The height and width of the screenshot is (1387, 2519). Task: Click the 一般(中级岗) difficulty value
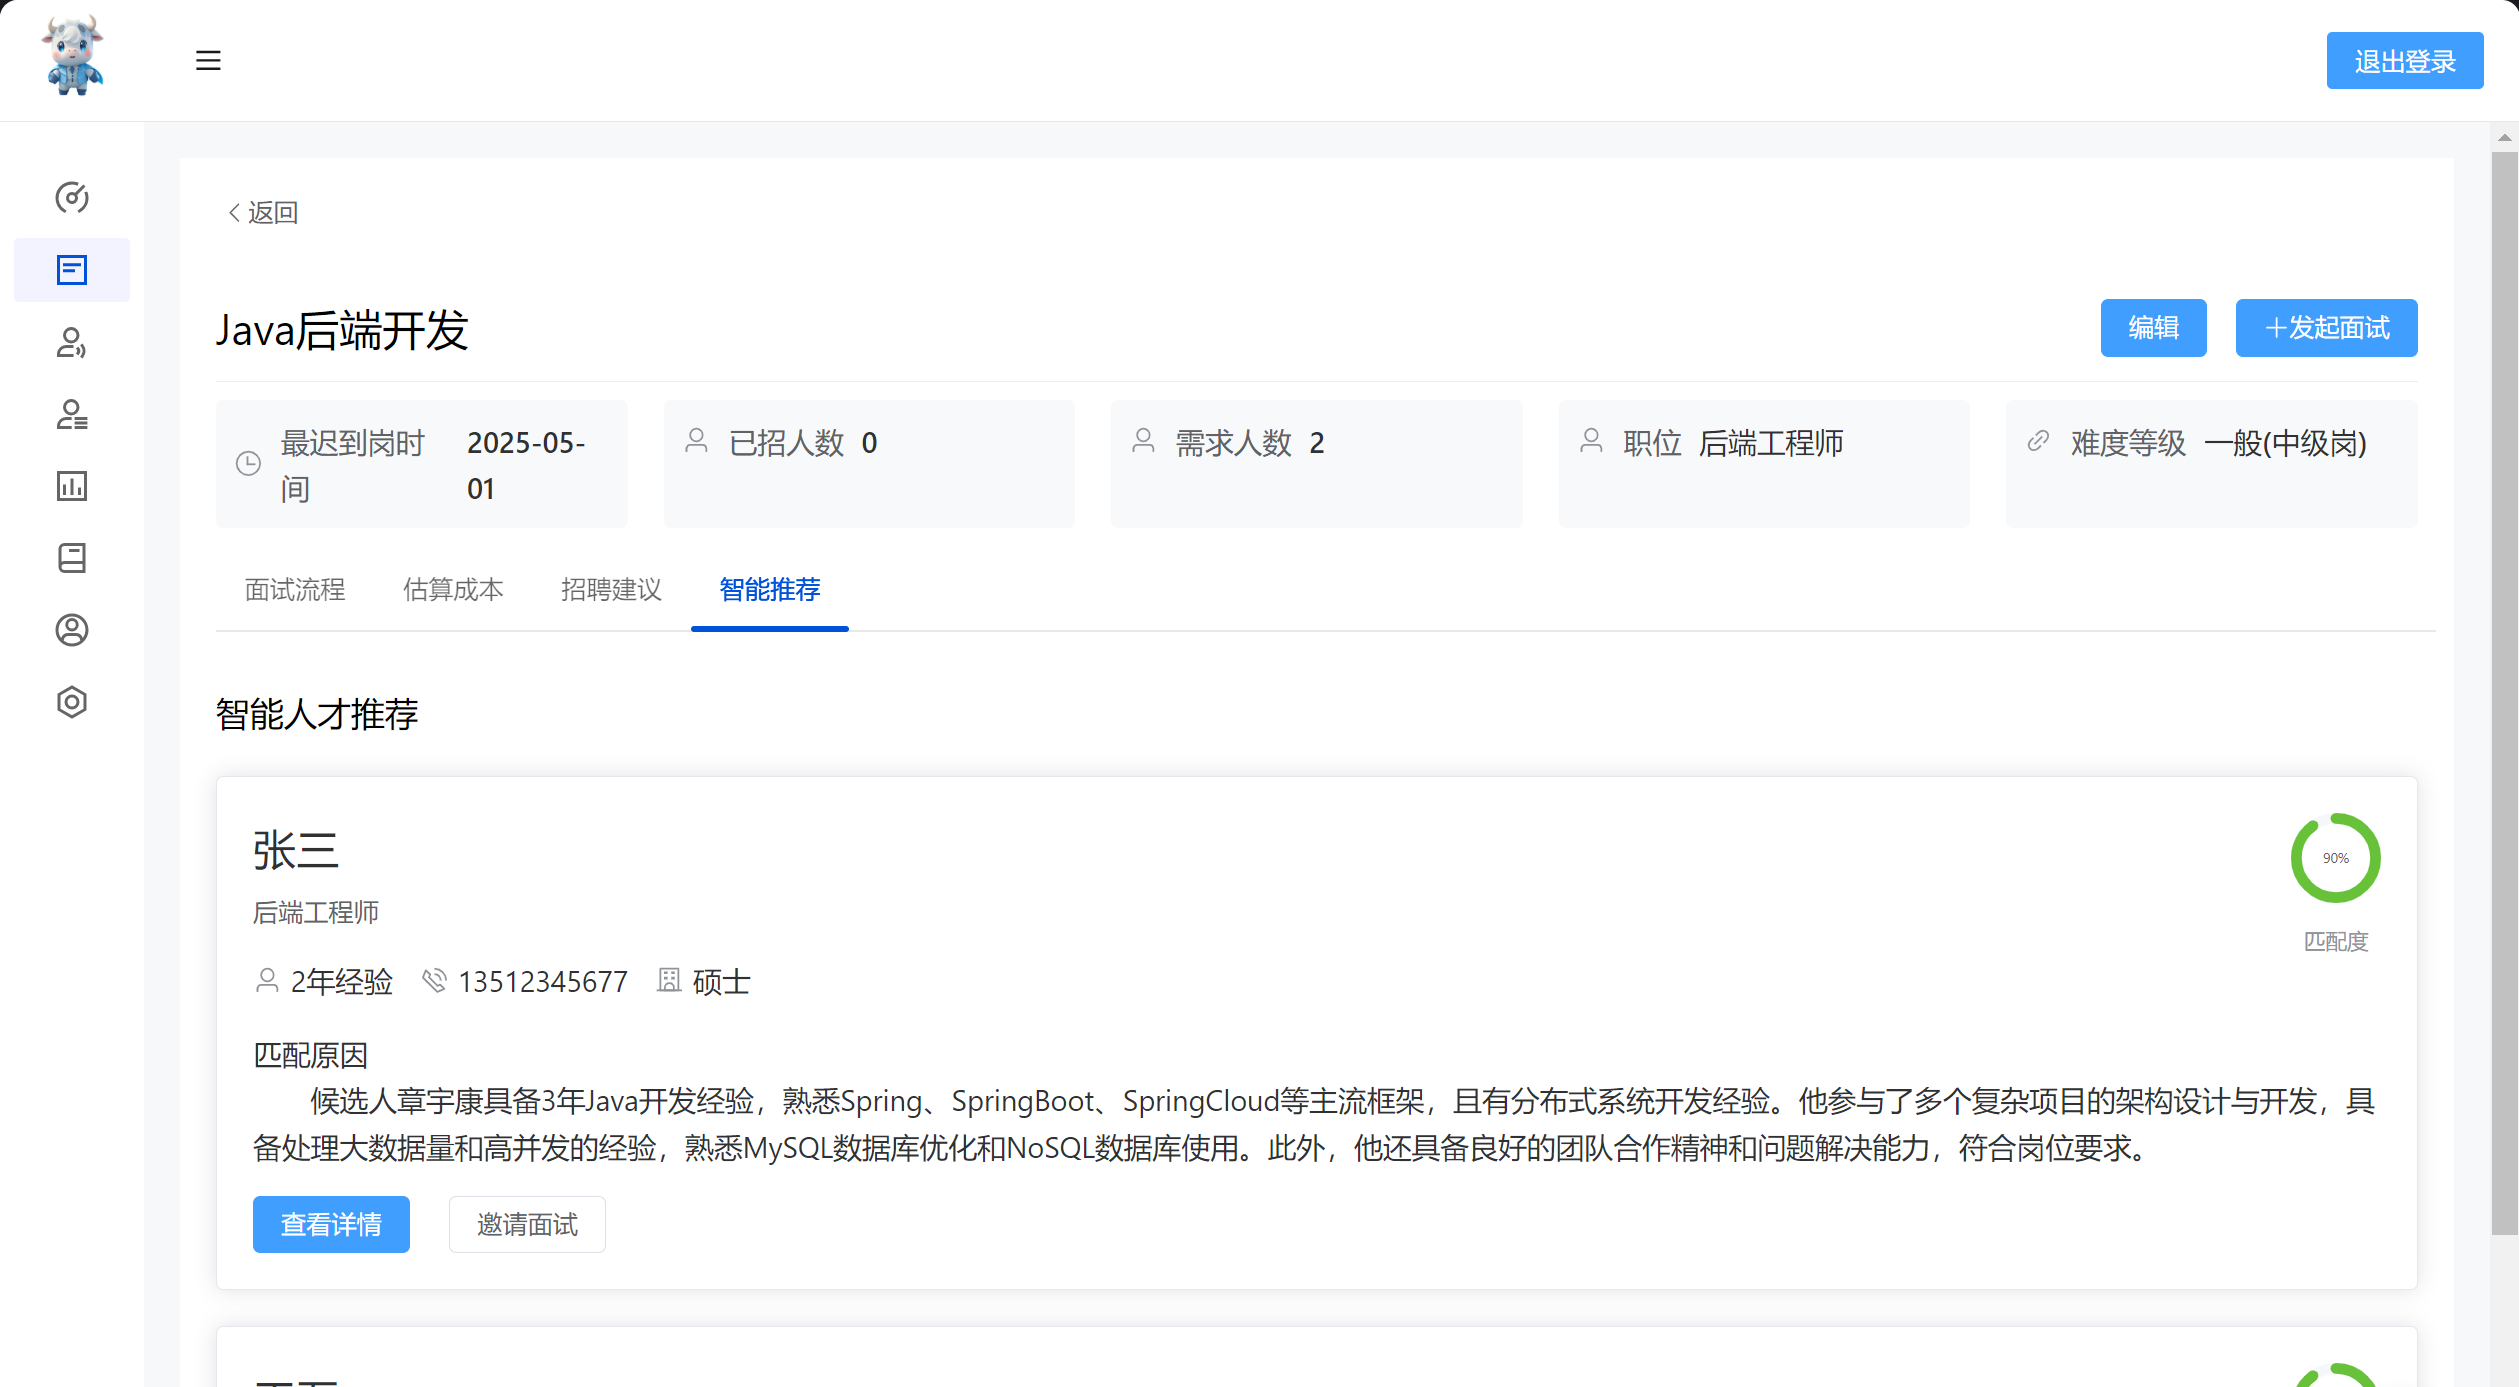pyautogui.click(x=2285, y=442)
